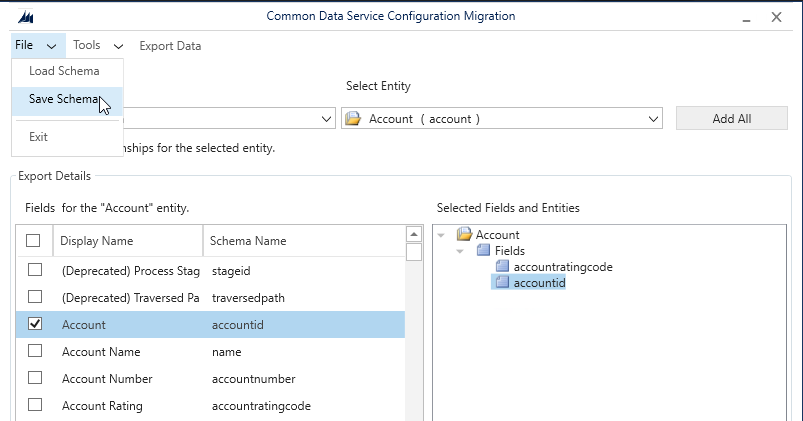Check the (Deprecated) Process Stage checkbox
Image resolution: width=803 pixels, height=421 pixels.
point(35,269)
